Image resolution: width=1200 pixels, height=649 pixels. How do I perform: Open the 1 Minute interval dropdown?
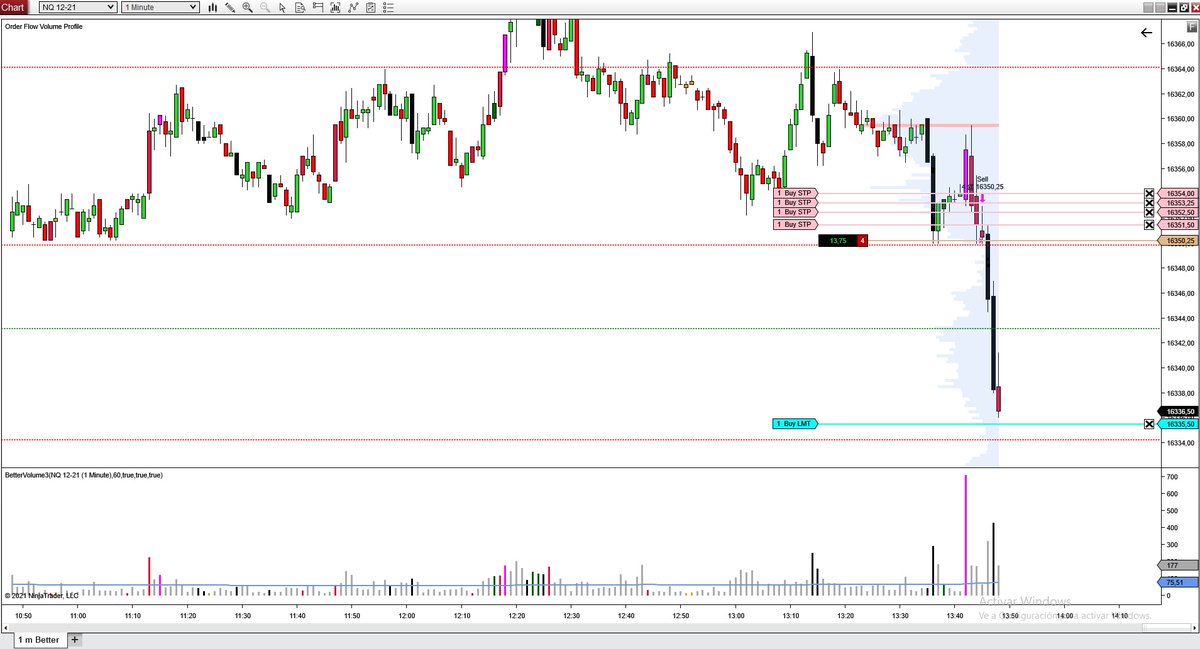point(160,7)
